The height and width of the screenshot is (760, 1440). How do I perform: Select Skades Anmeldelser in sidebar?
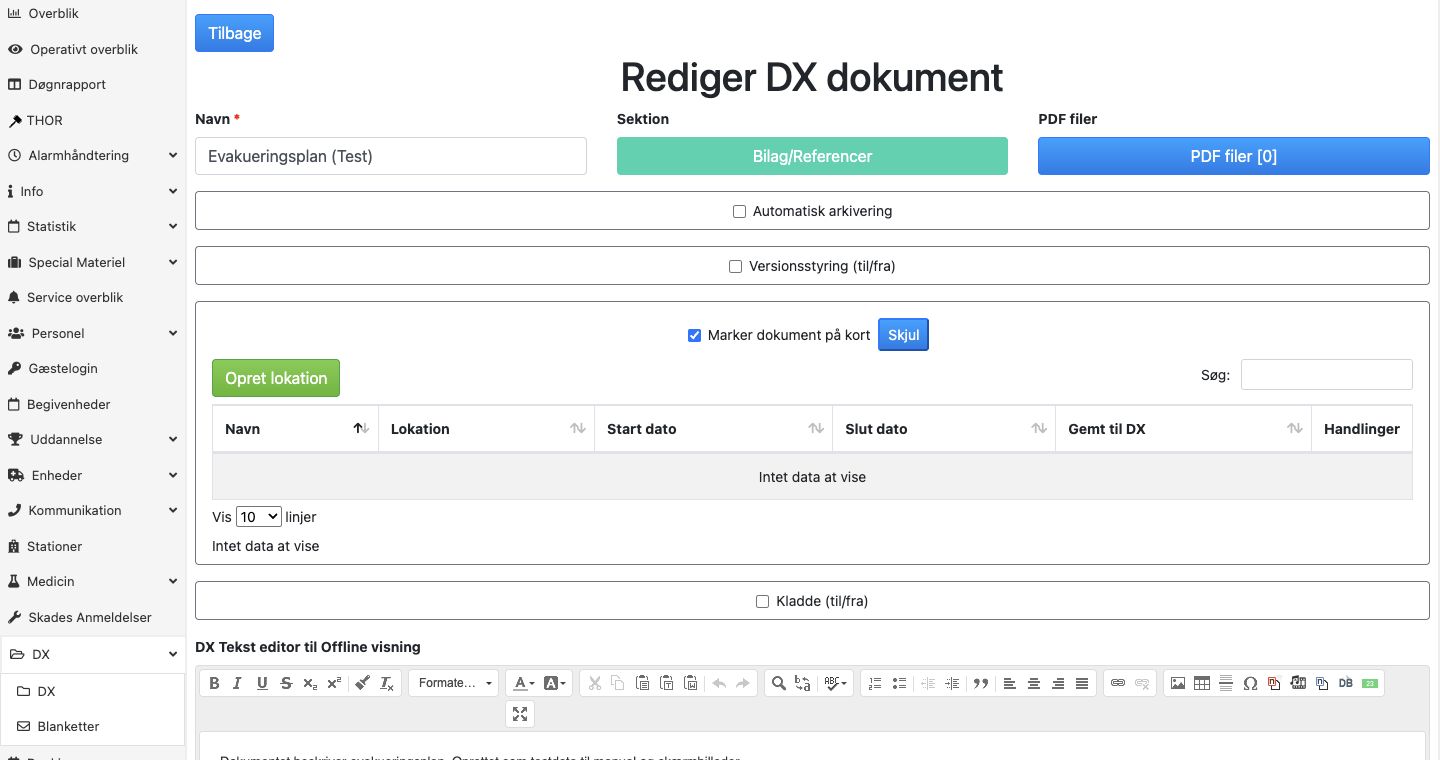(92, 617)
